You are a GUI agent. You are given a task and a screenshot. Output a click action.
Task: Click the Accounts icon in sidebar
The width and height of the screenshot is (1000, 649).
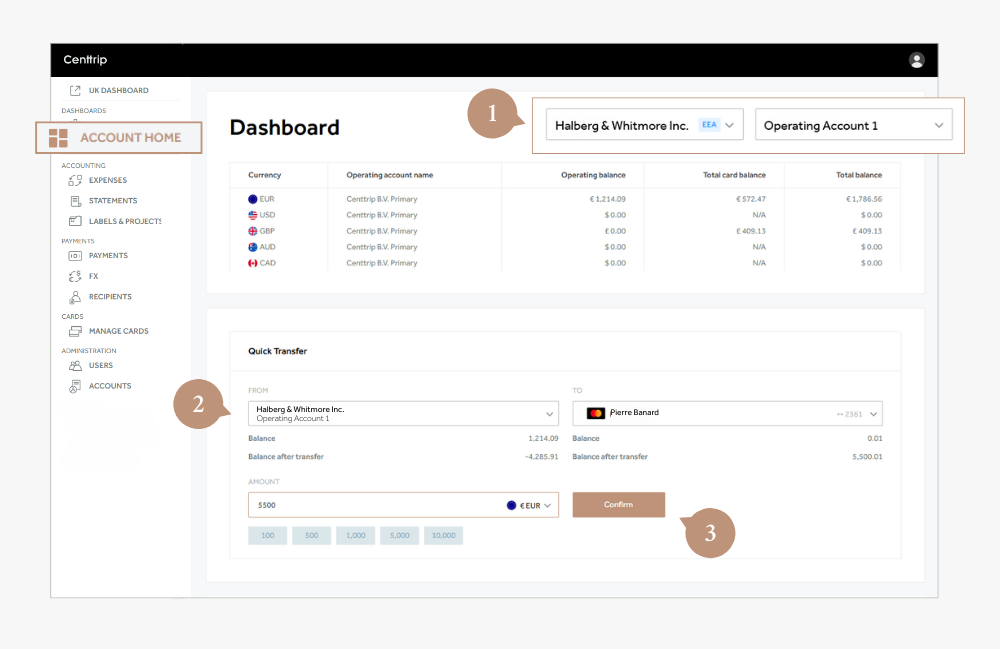pos(75,386)
